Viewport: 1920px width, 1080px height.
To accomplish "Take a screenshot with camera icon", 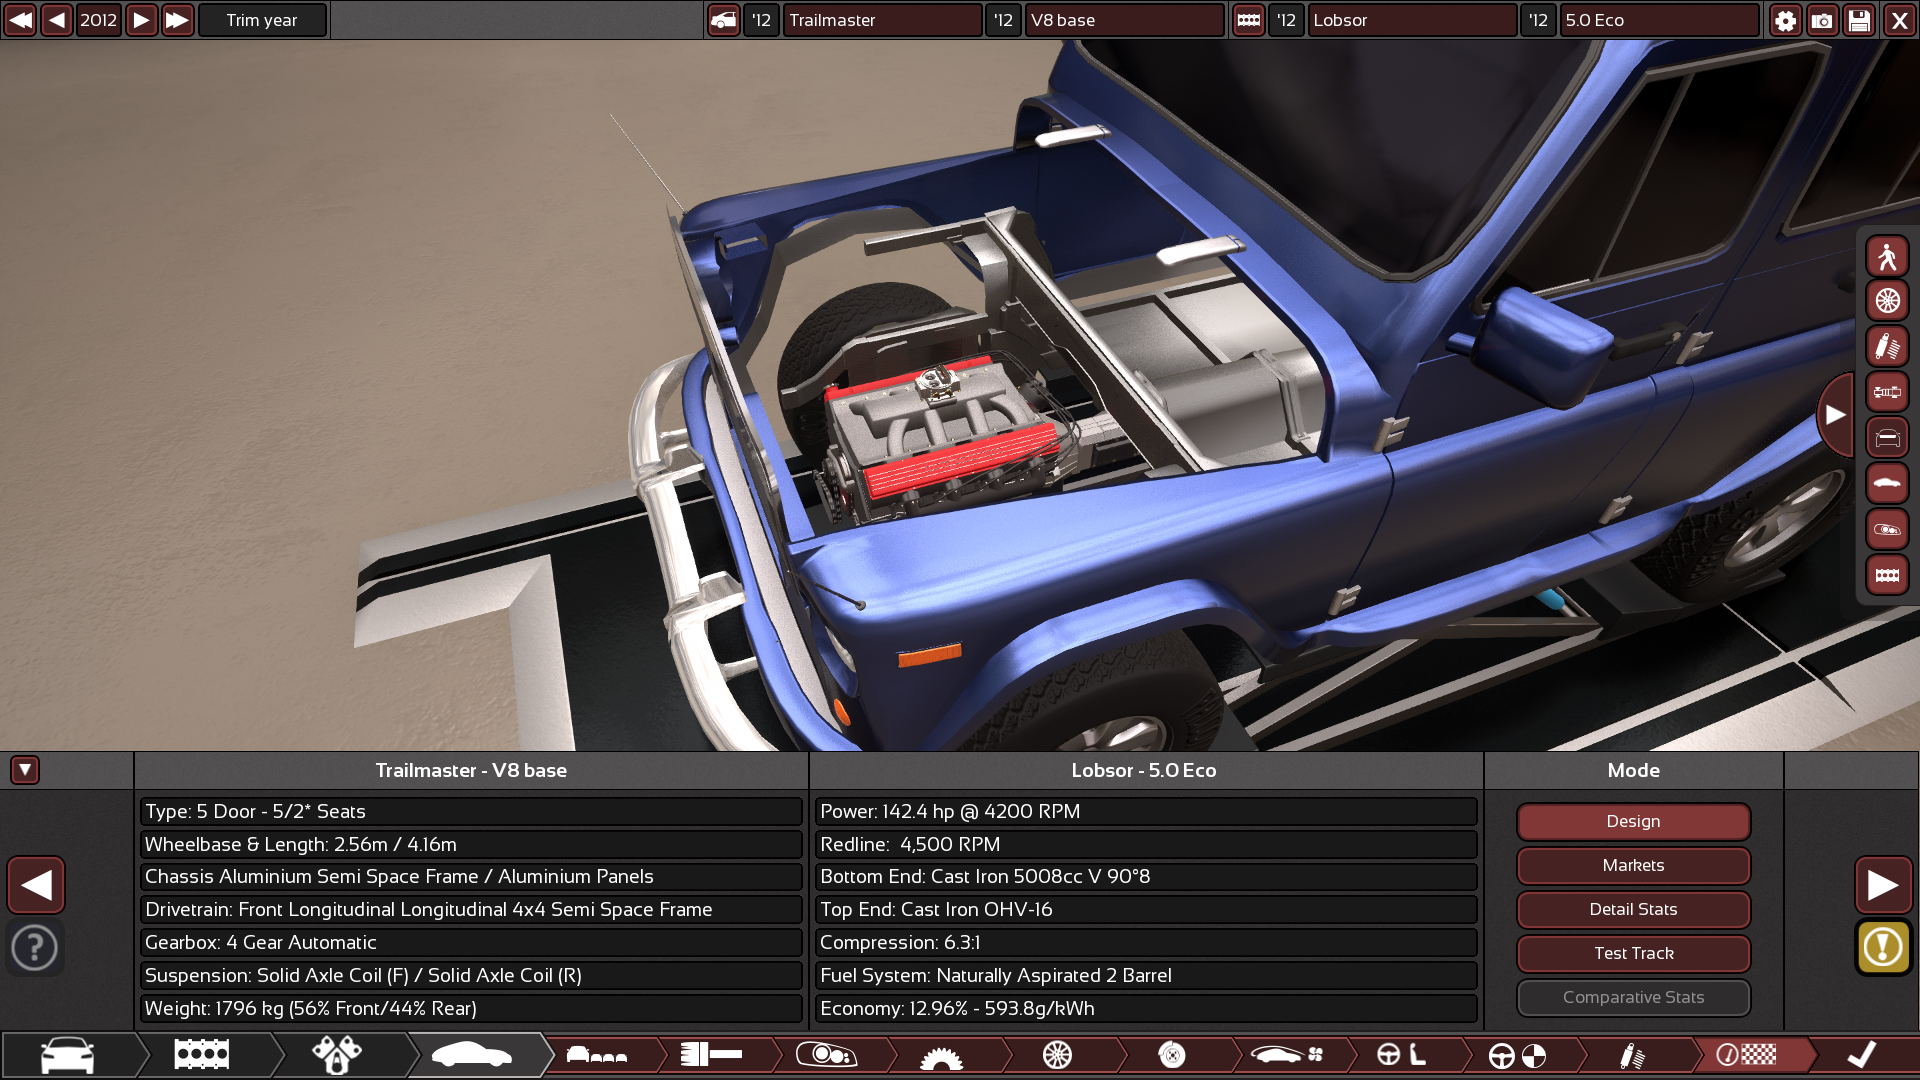I will [1822, 20].
